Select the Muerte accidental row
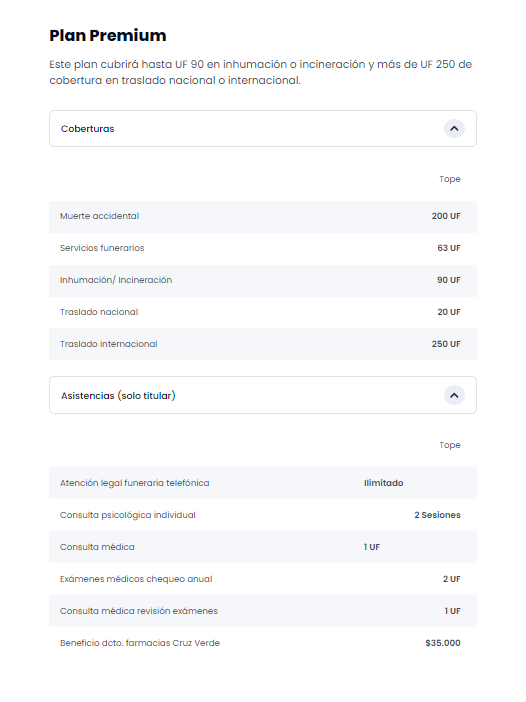This screenshot has width=526, height=702. click(x=263, y=216)
